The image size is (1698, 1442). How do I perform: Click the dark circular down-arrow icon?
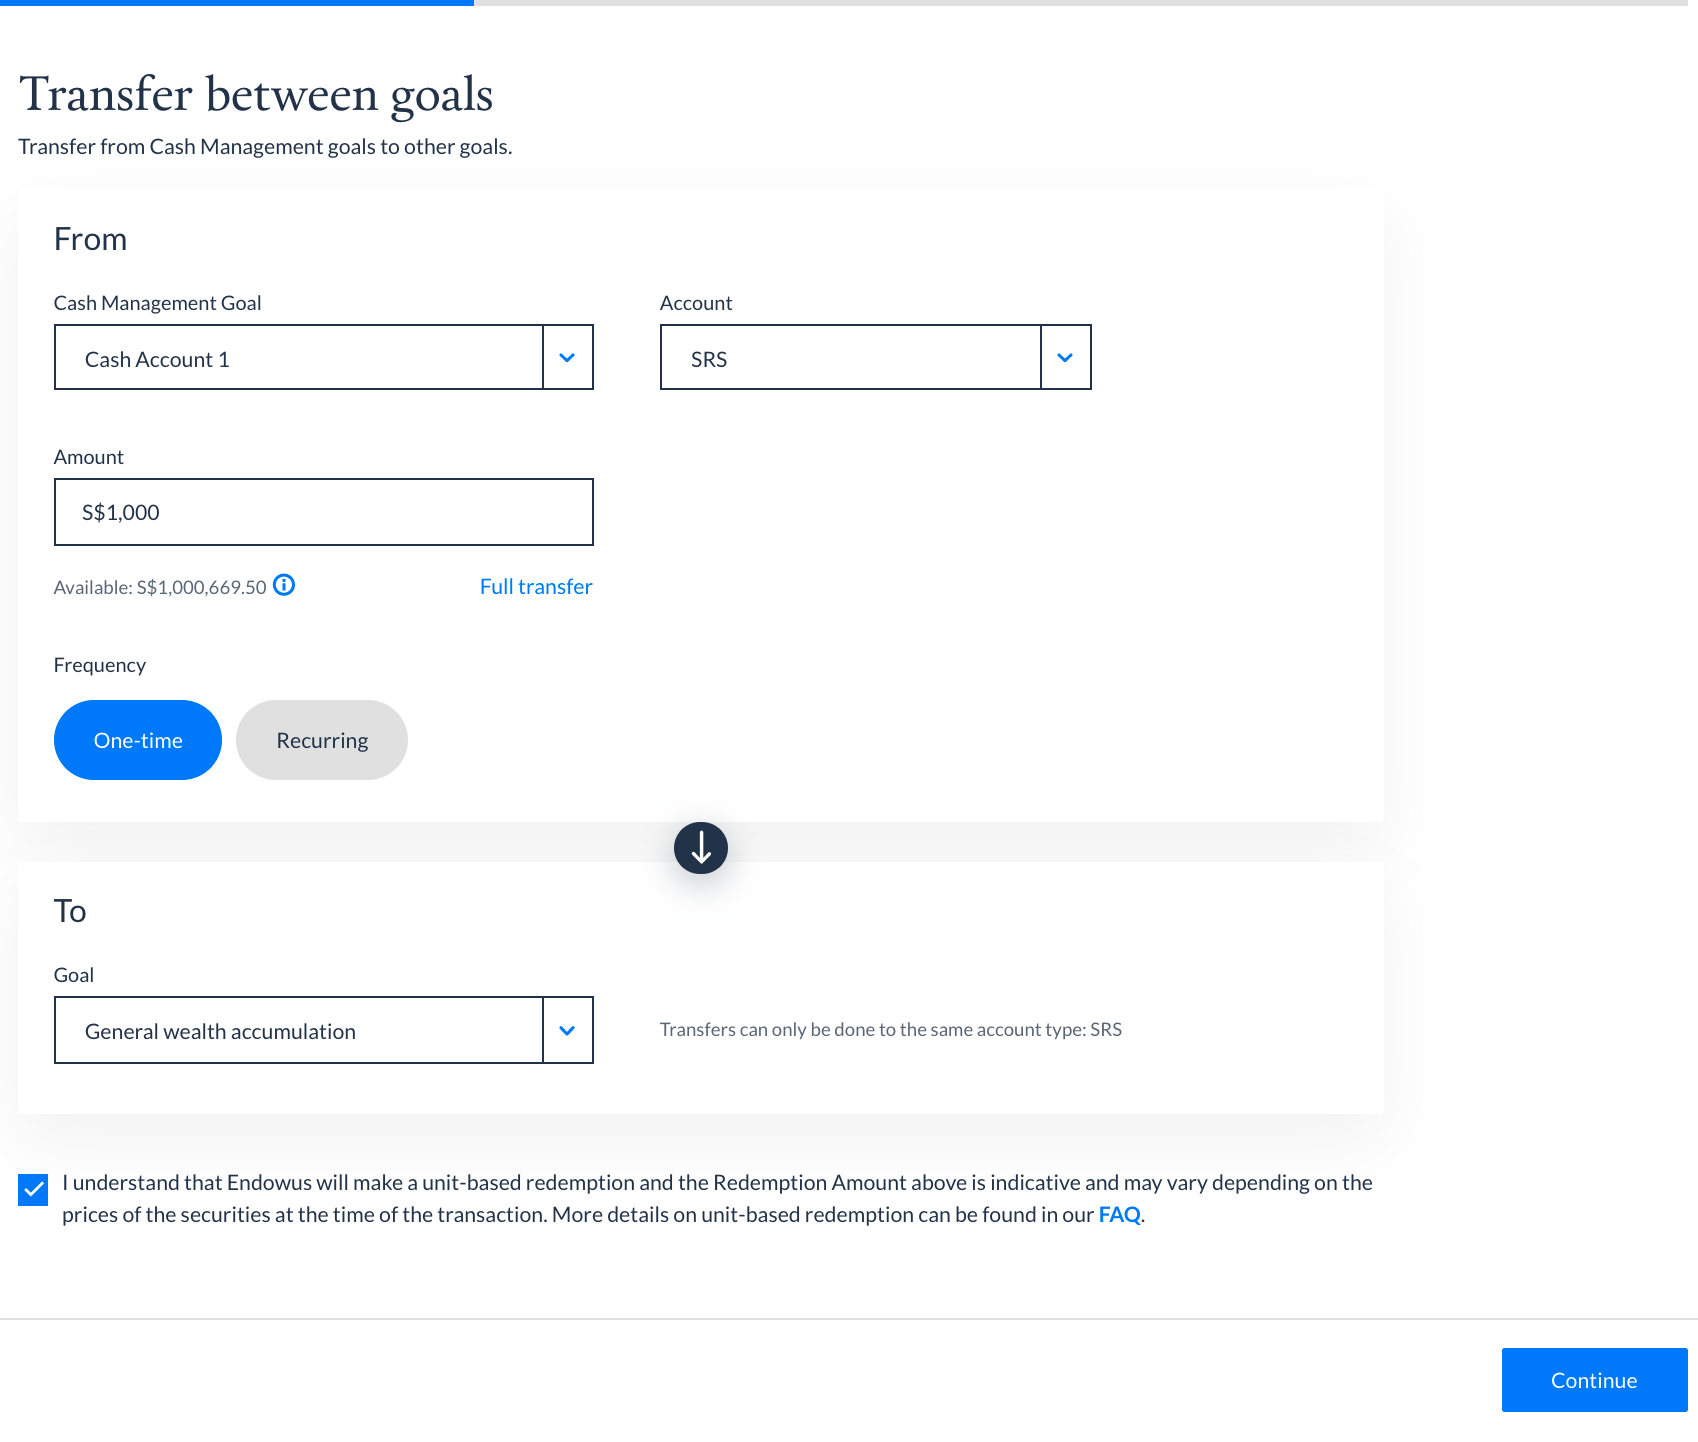[701, 848]
